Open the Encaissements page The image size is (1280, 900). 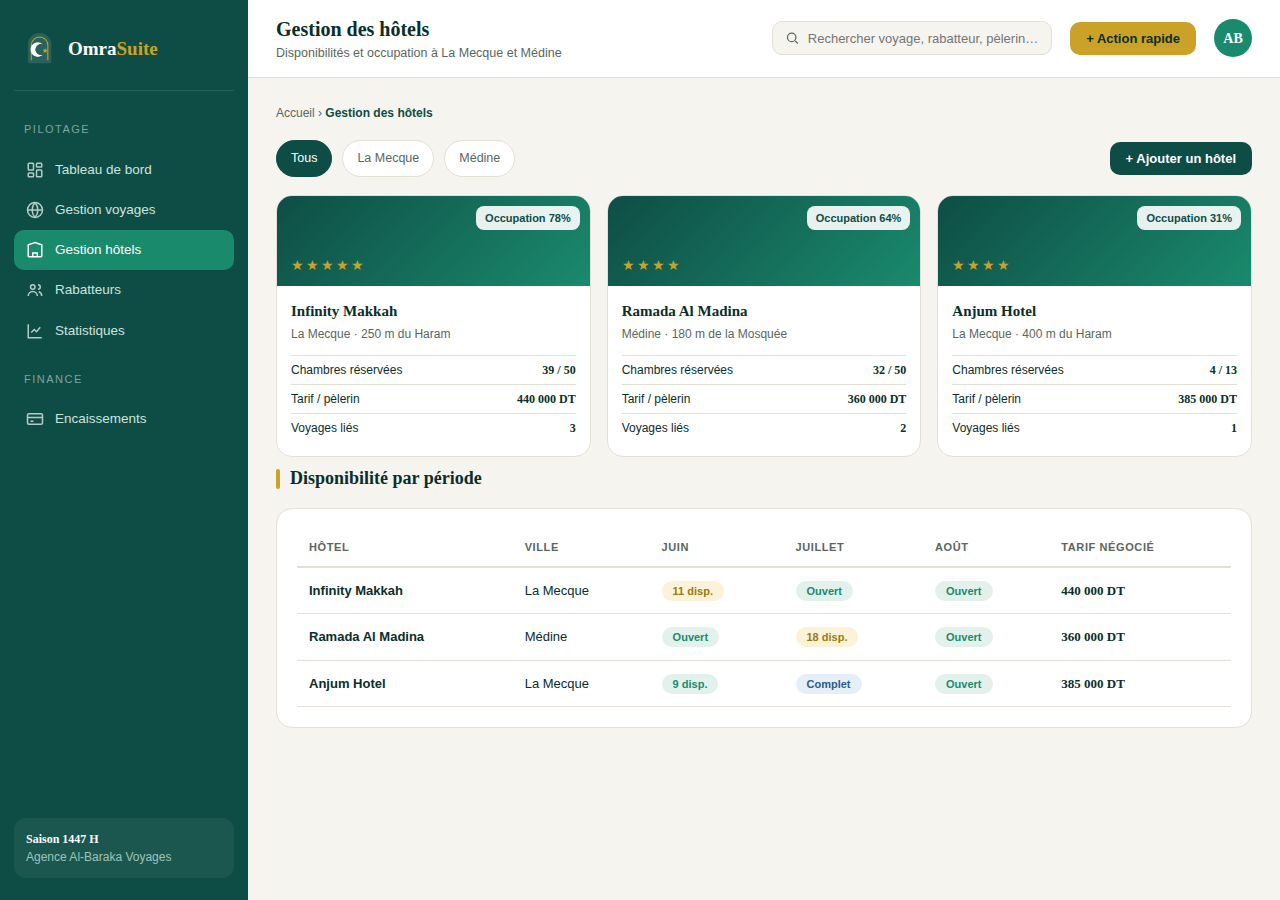pos(124,419)
